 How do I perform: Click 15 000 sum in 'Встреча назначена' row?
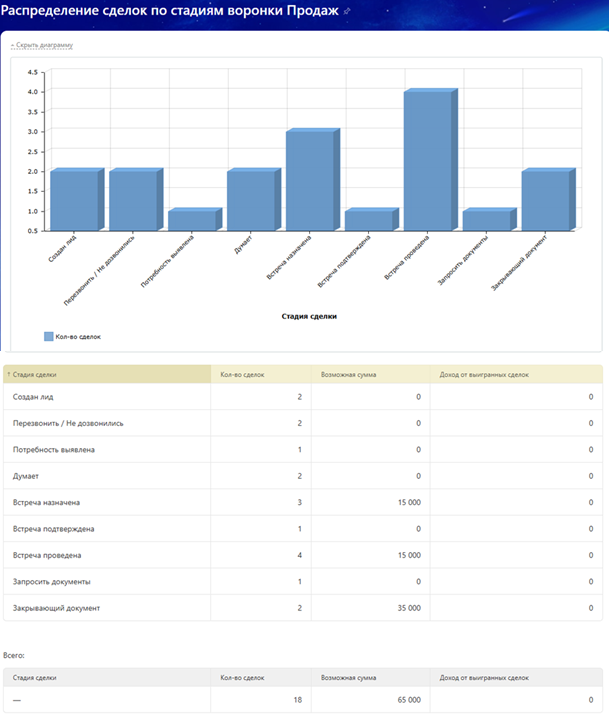409,503
